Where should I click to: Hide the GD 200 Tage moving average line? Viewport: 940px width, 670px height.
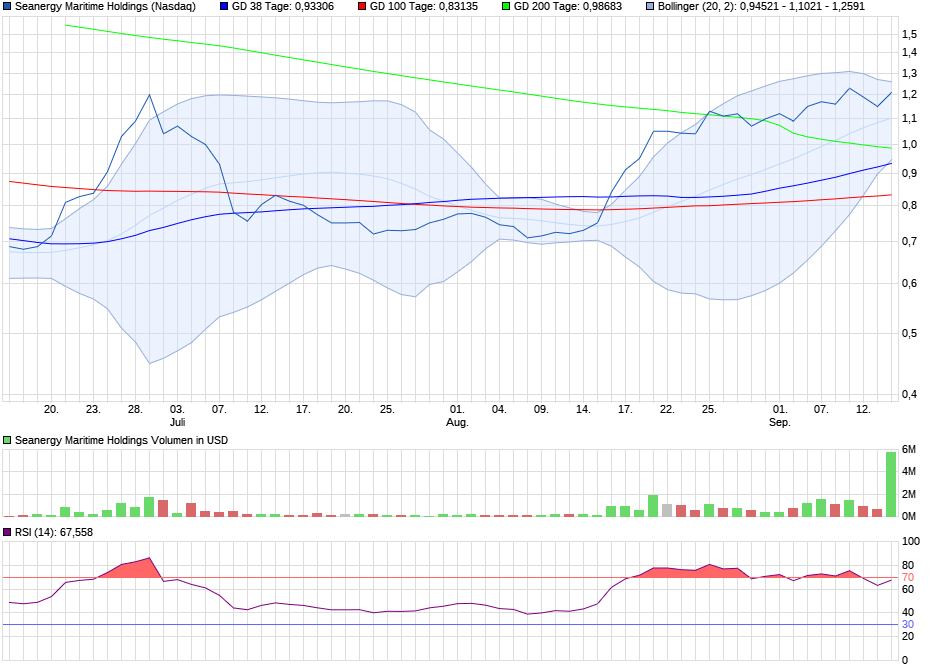(x=506, y=8)
